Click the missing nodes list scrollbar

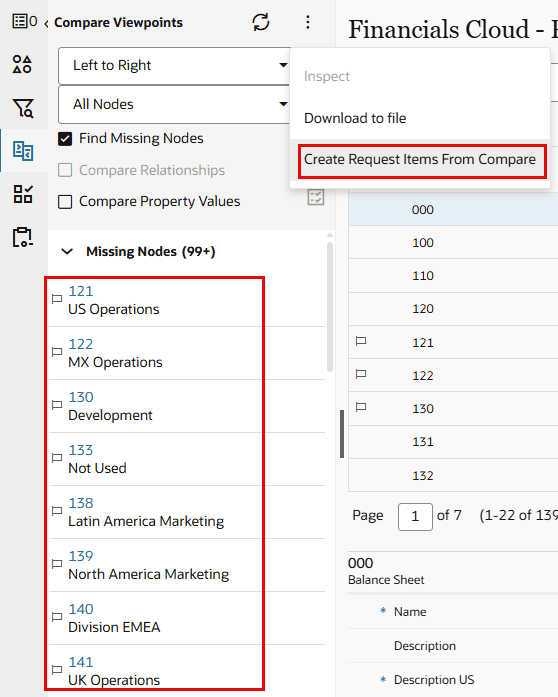330,307
